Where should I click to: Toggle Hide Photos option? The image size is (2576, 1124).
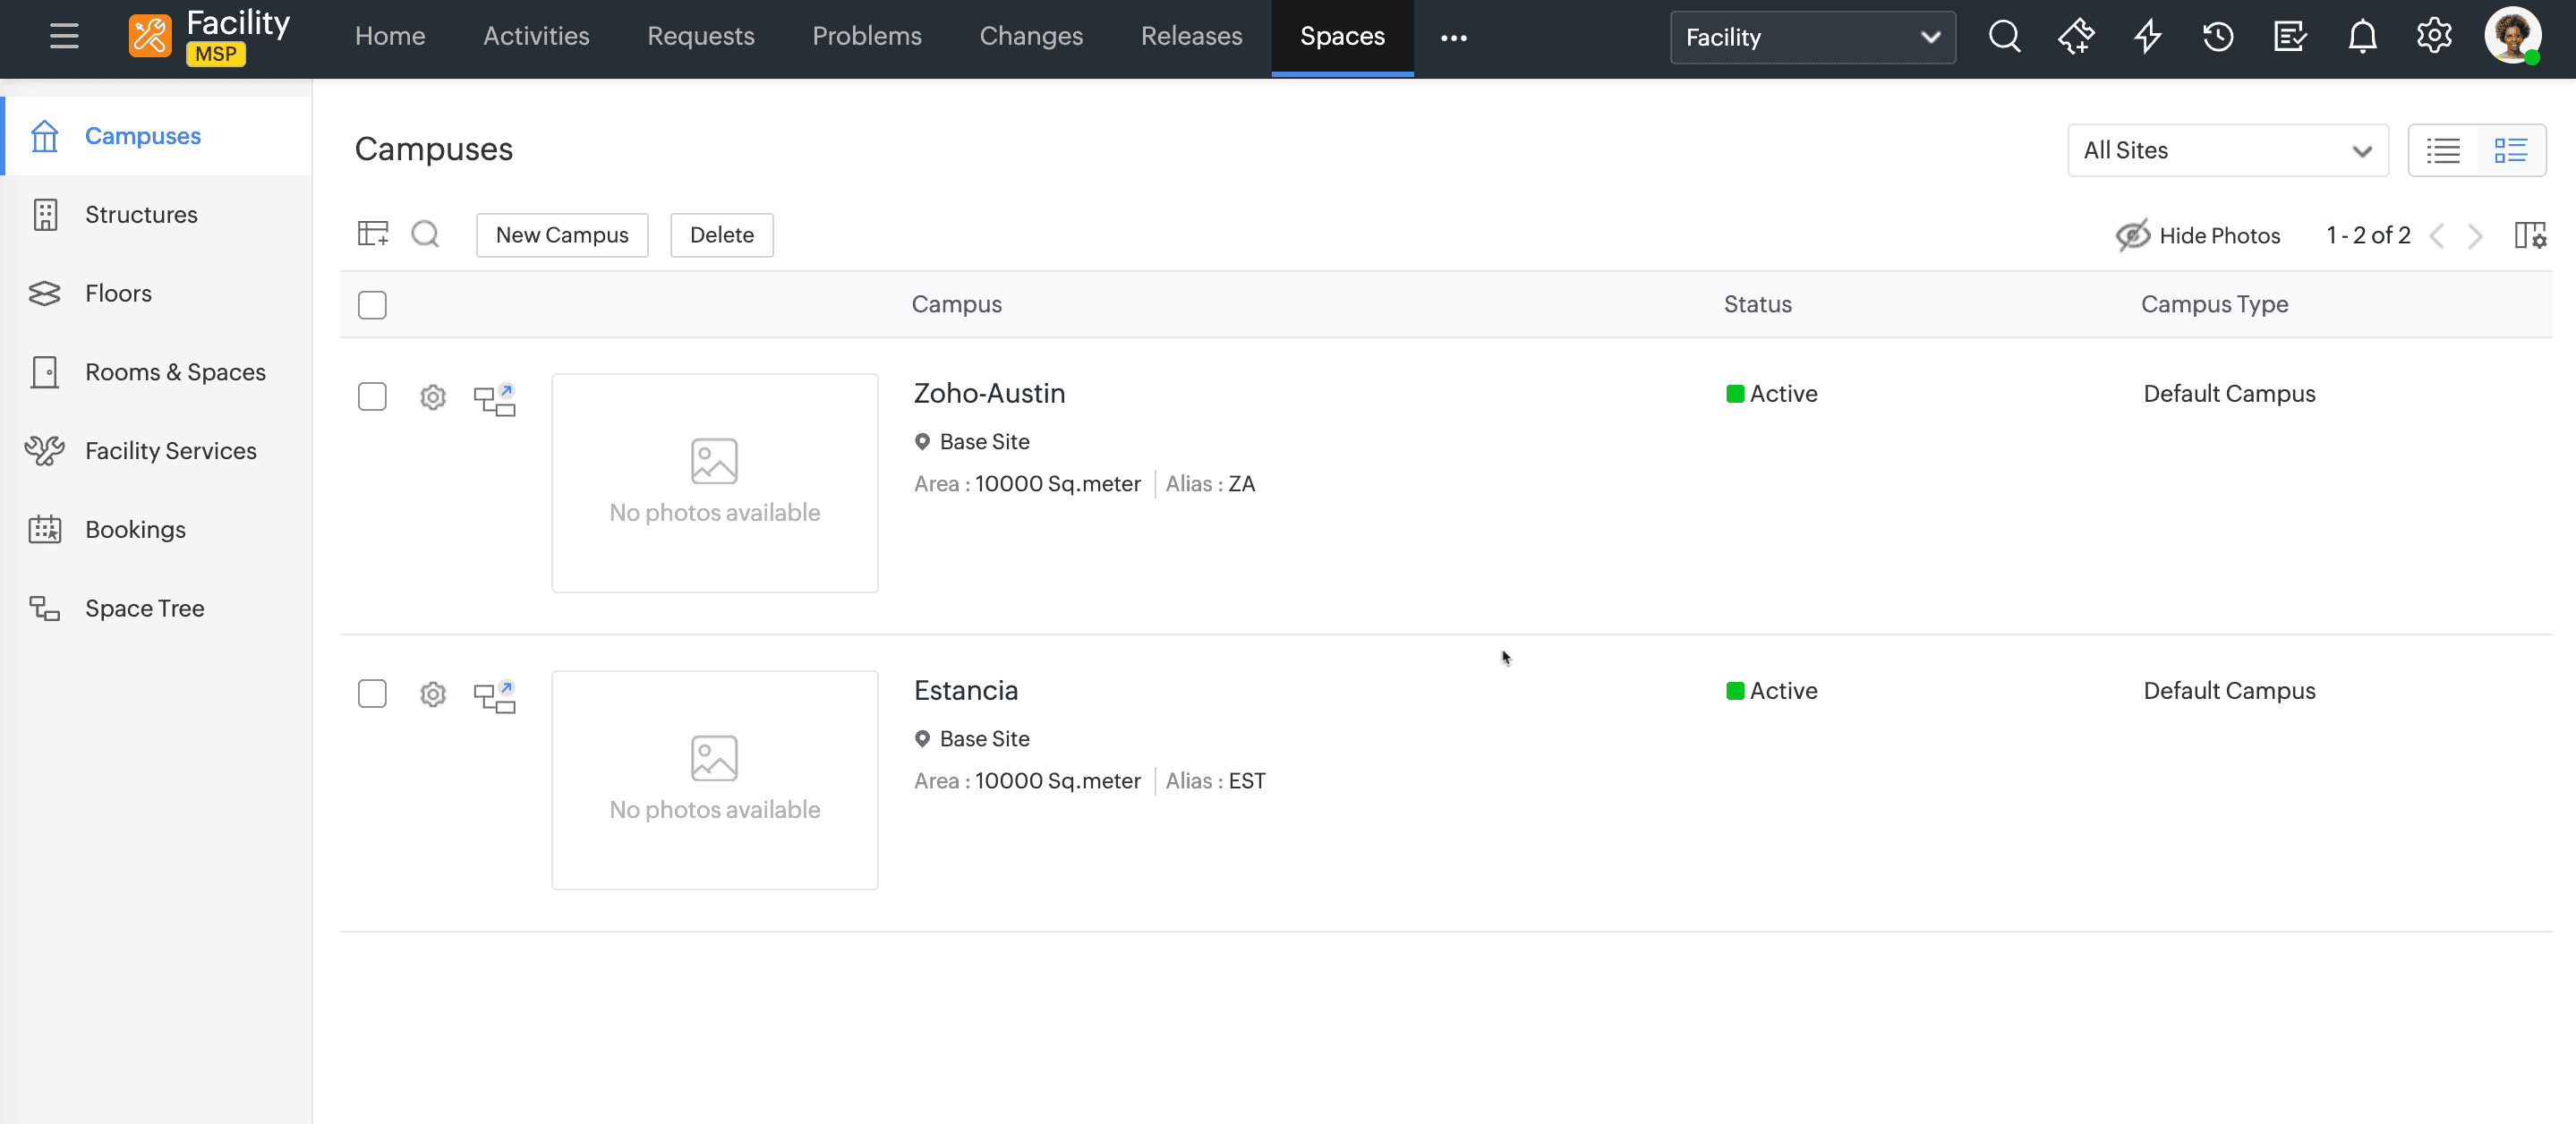tap(2198, 235)
